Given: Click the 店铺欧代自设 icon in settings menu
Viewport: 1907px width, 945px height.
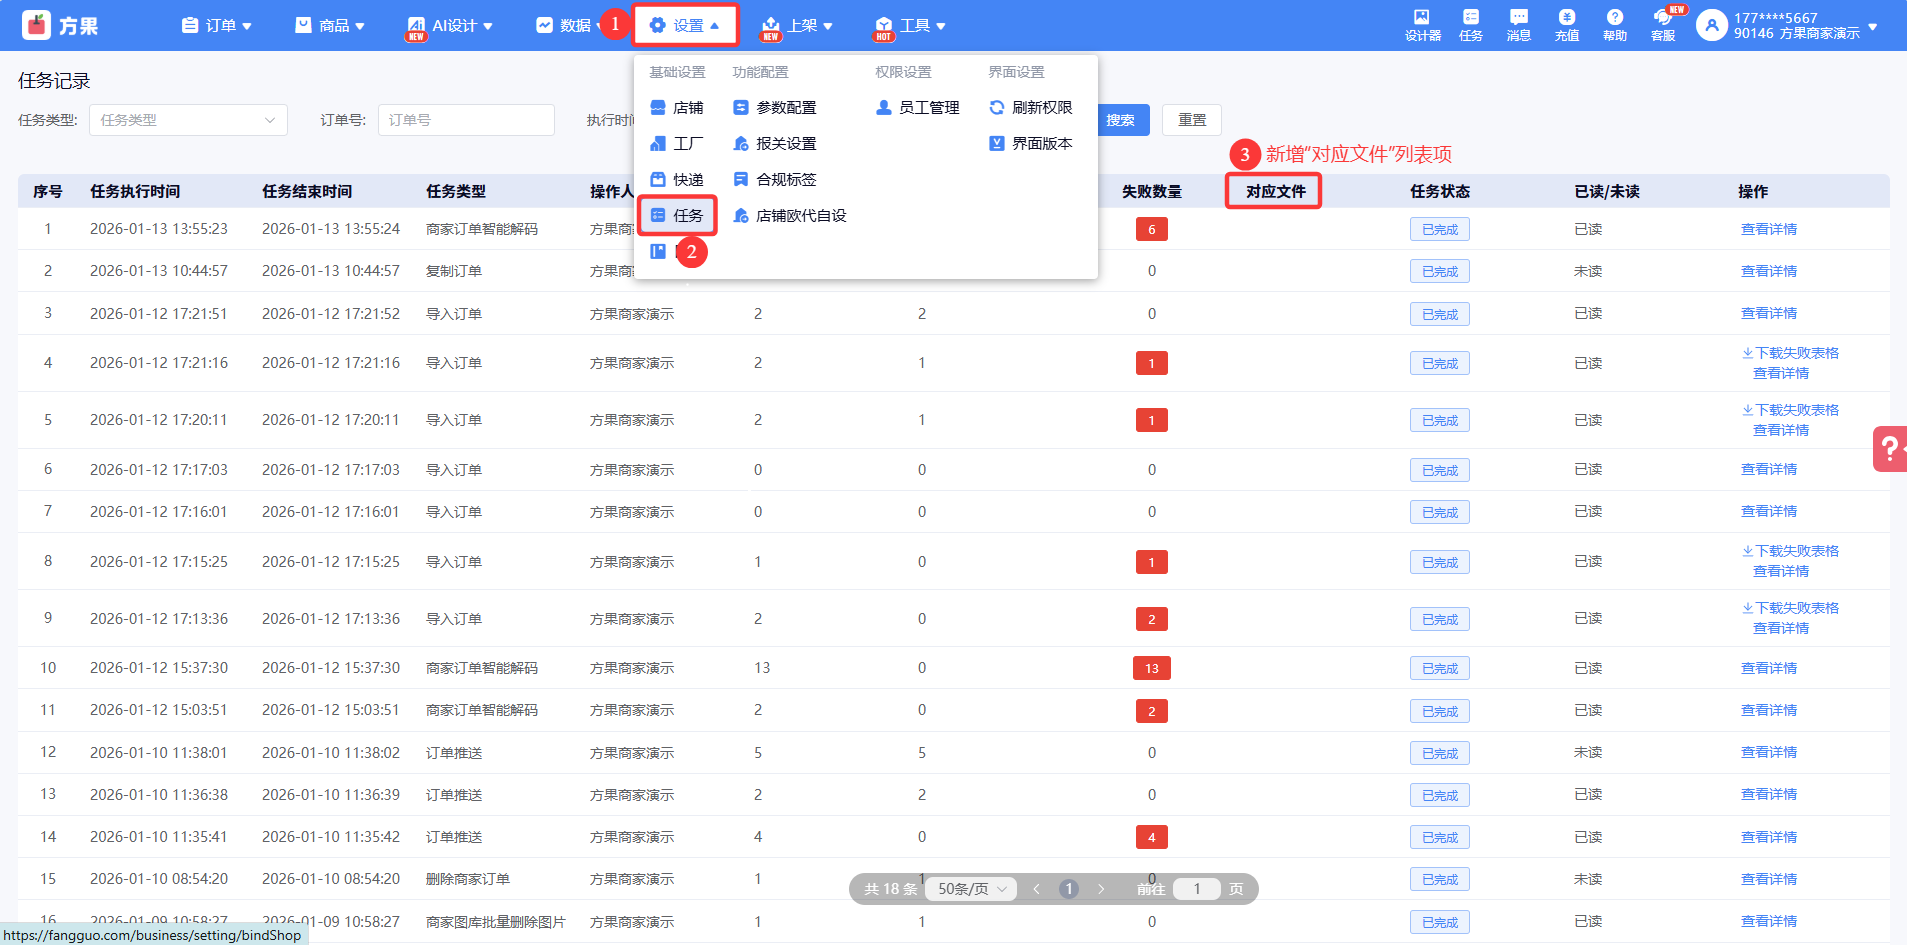Looking at the screenshot, I should pyautogui.click(x=741, y=215).
